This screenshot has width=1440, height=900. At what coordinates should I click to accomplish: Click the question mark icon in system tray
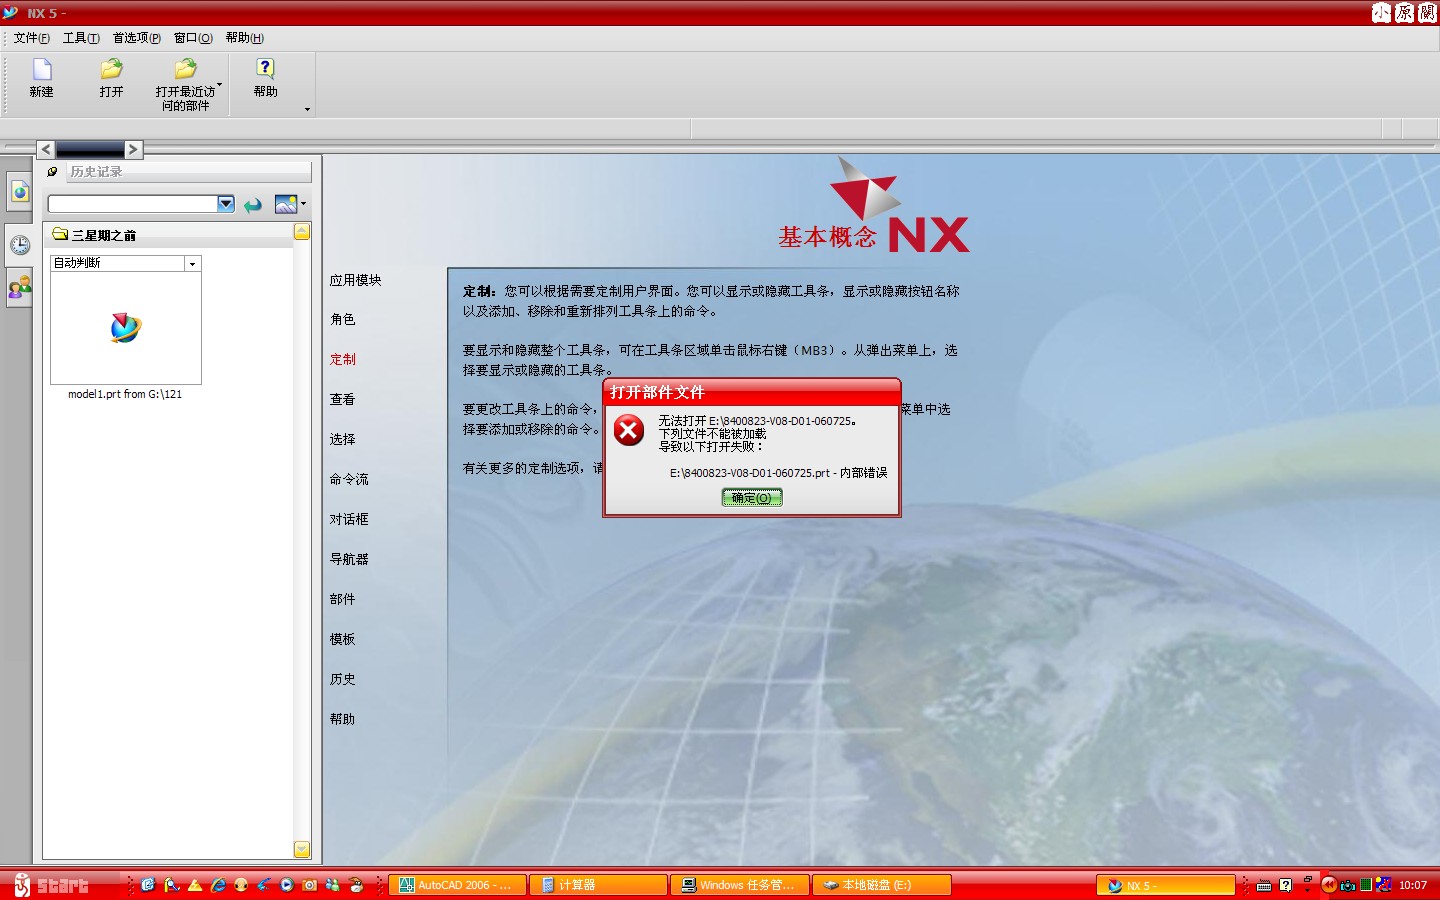pyautogui.click(x=1286, y=885)
